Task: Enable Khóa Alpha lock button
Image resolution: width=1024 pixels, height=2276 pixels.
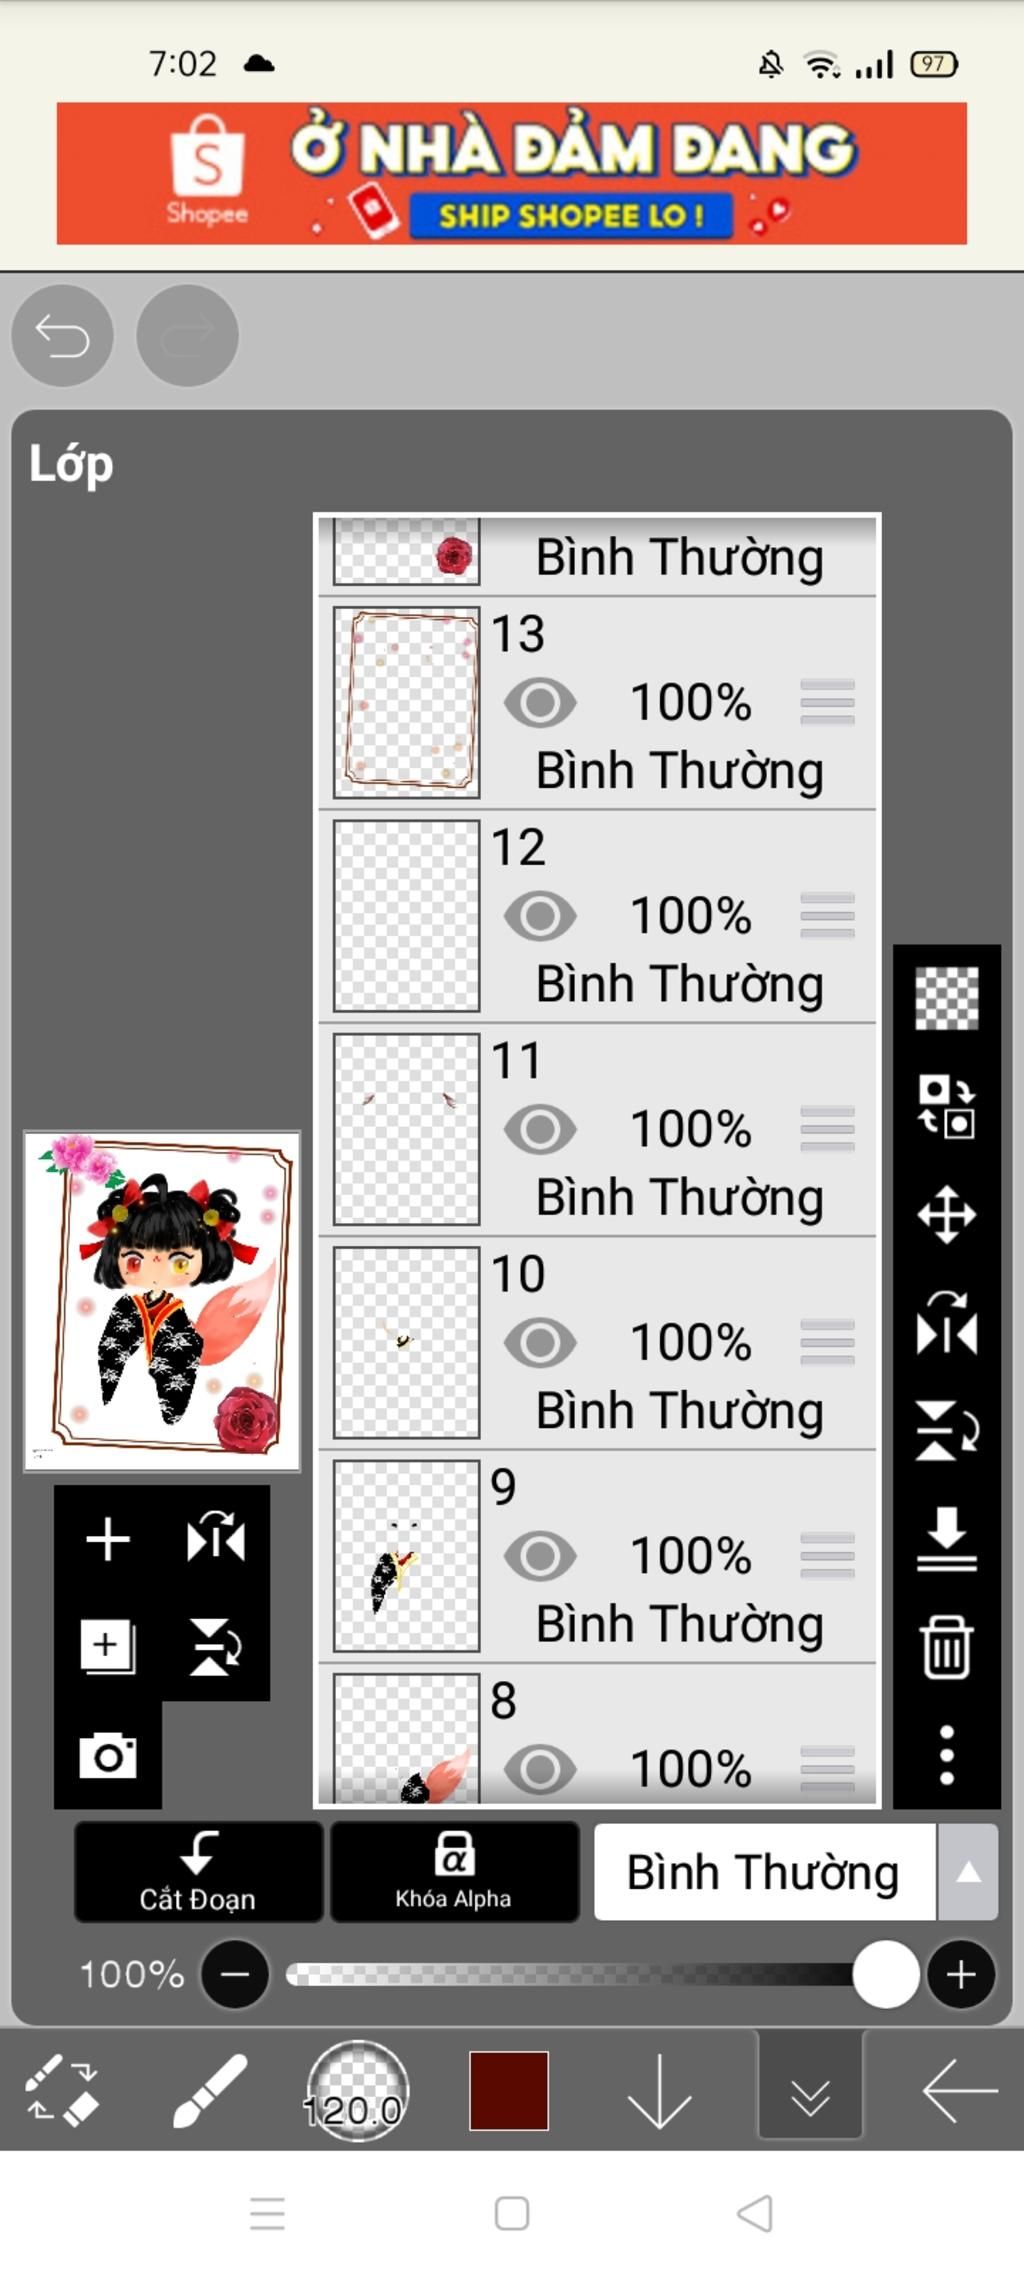Action: [x=454, y=1872]
